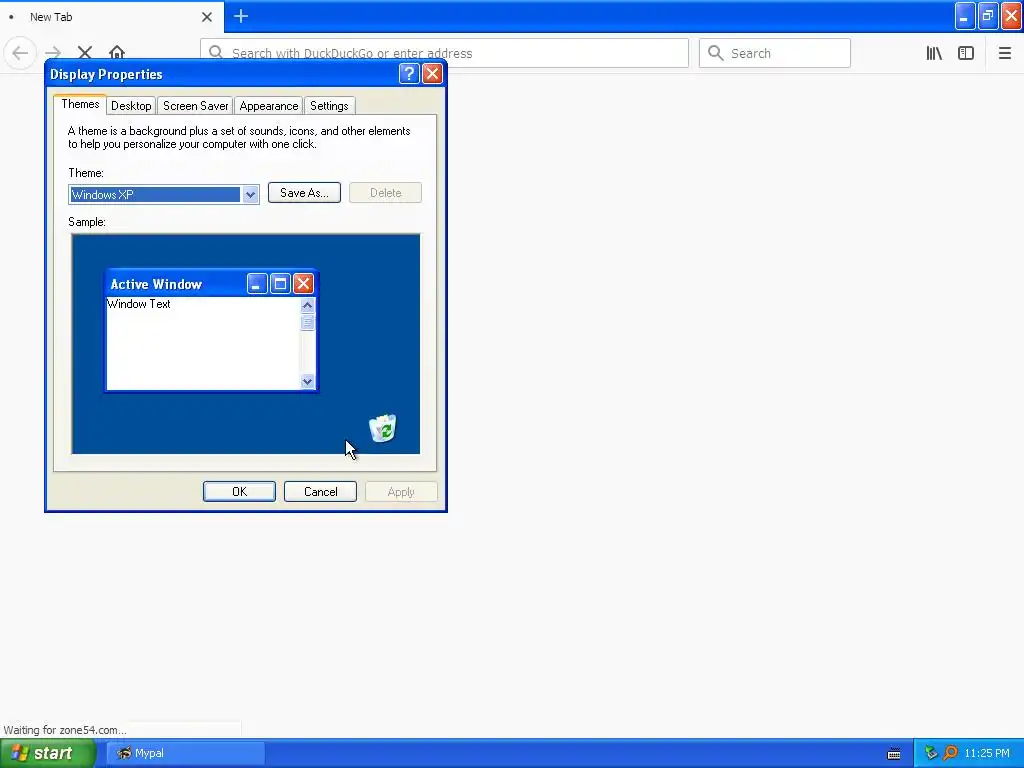Click the sample Active Window minimize button
This screenshot has width=1024, height=768.
point(257,283)
